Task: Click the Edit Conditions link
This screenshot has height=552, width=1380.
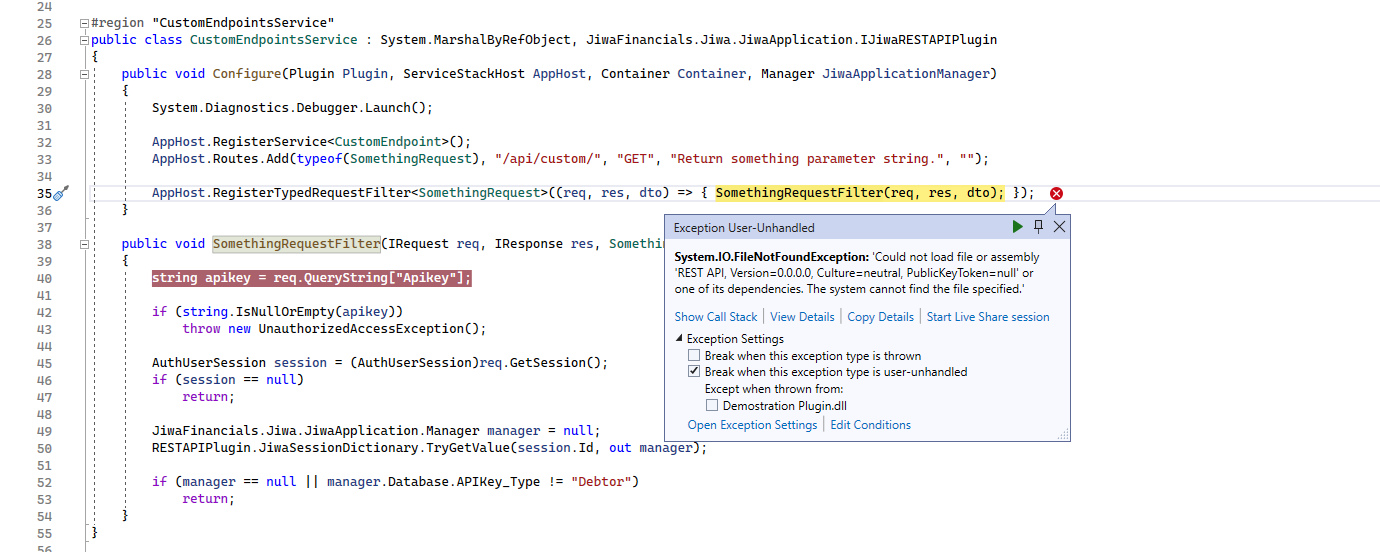Action: 870,425
